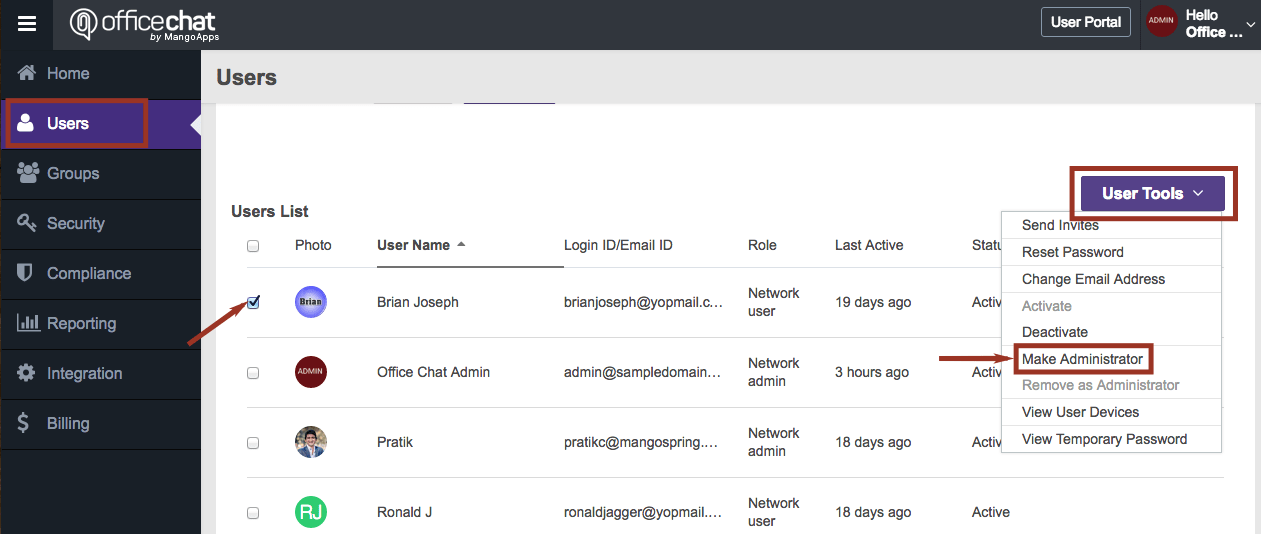
Task: Select Reset Password menu entry
Action: click(1072, 252)
